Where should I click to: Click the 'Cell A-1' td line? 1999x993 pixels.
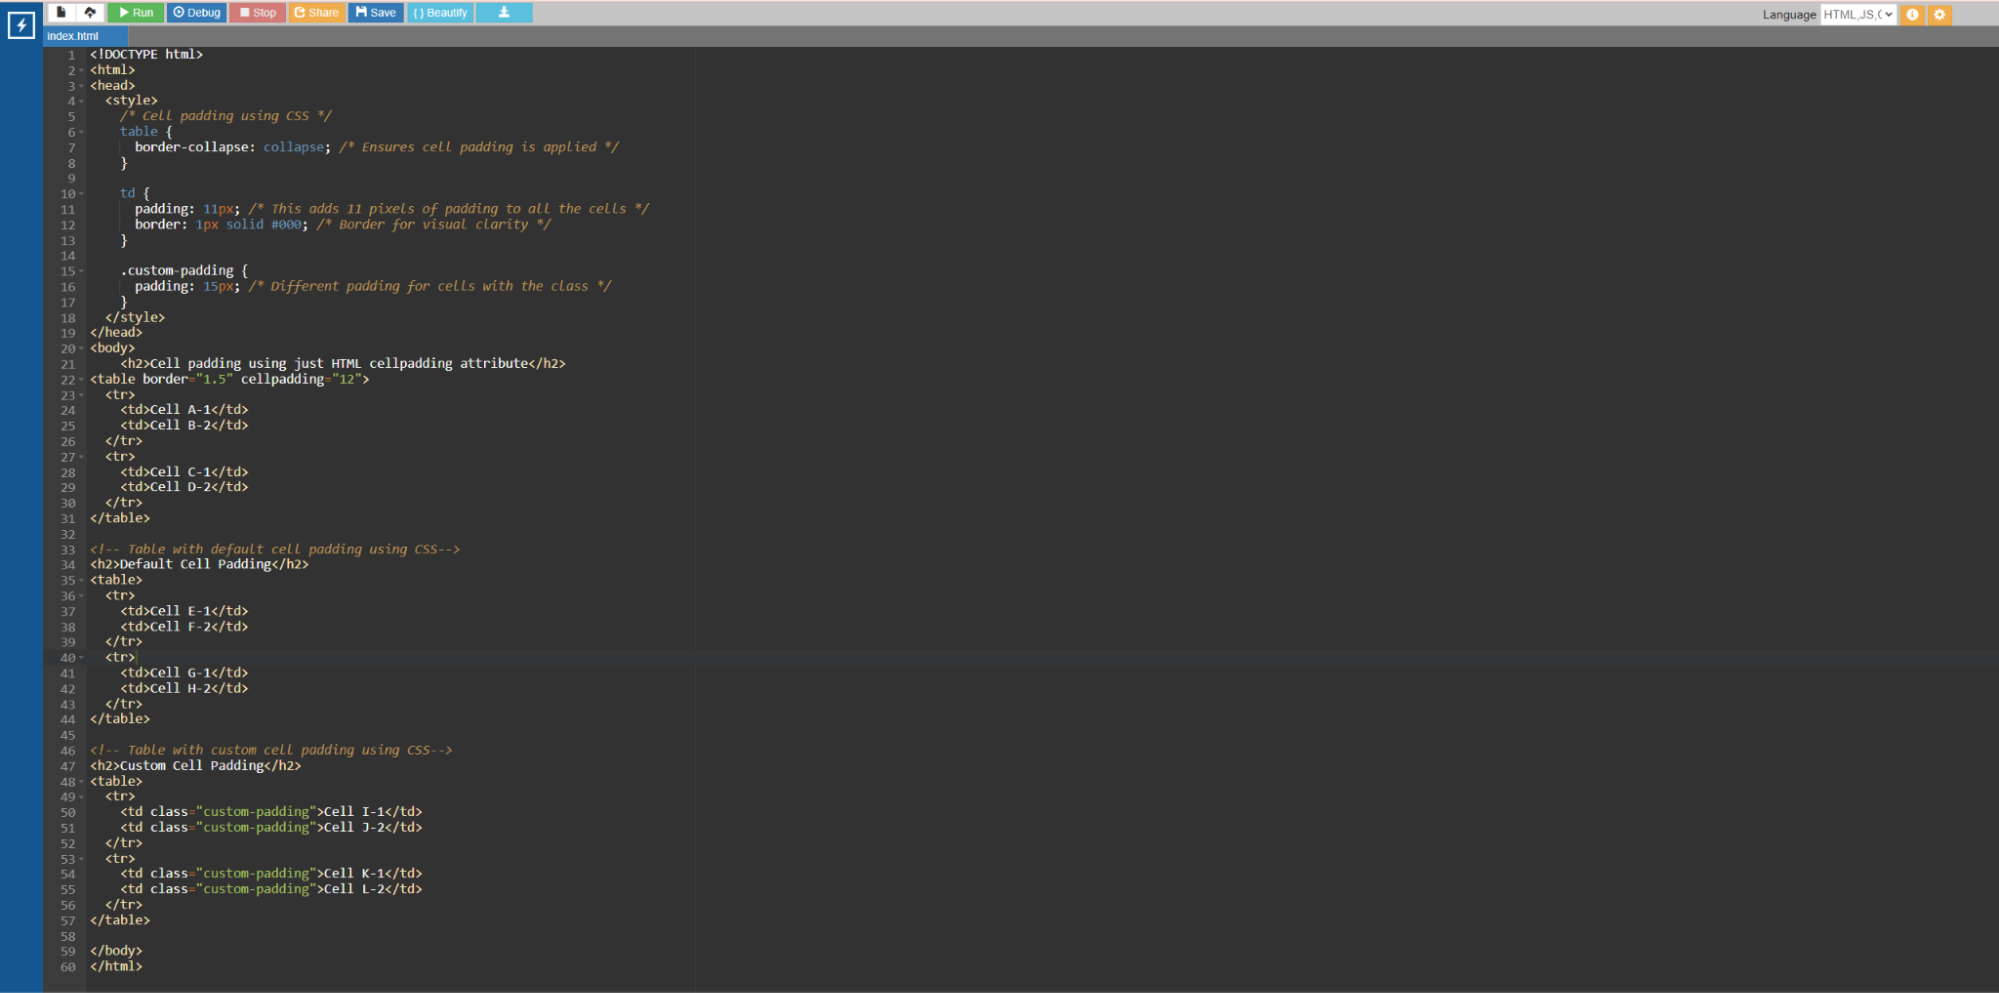[x=184, y=410]
